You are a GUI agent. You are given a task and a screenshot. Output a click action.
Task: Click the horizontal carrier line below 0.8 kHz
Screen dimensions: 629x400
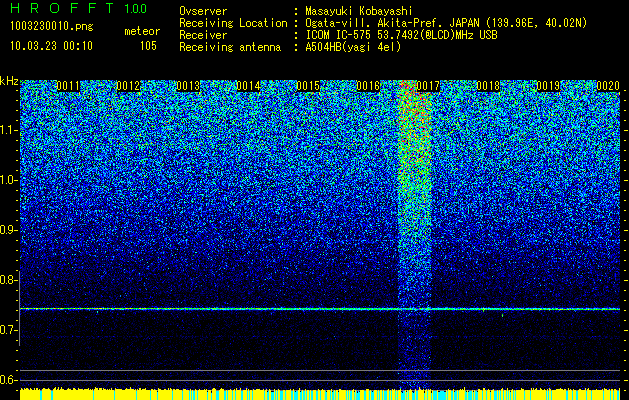click(320, 309)
